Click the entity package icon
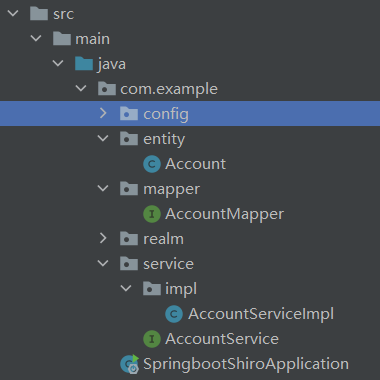The width and height of the screenshot is (380, 380). point(129,138)
